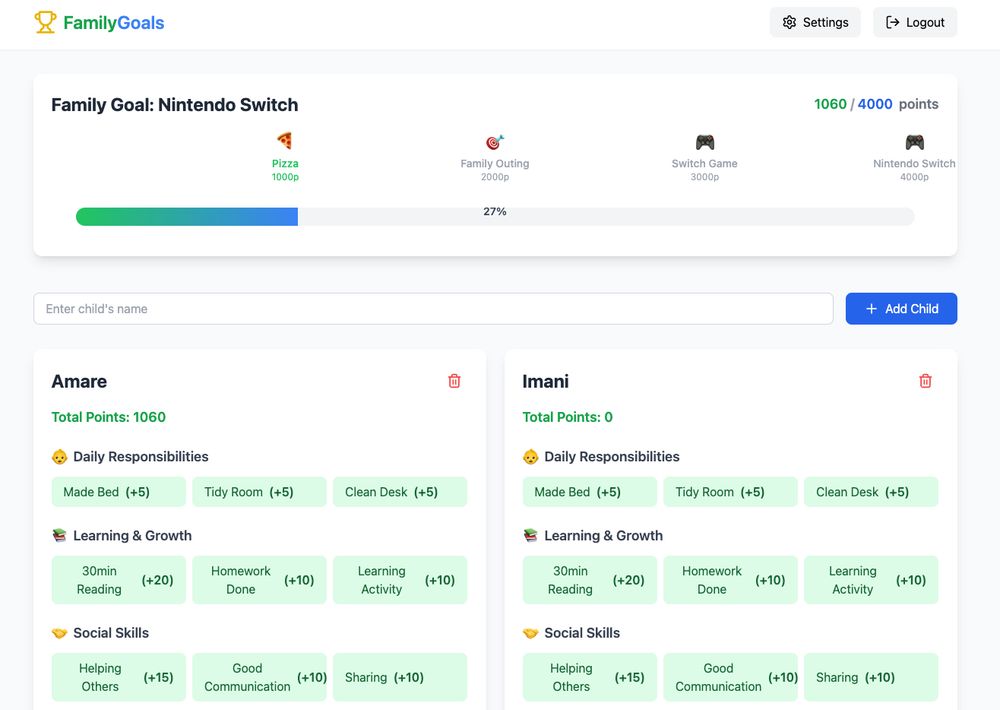Award Imani Learning Activity (+10)

[871, 580]
